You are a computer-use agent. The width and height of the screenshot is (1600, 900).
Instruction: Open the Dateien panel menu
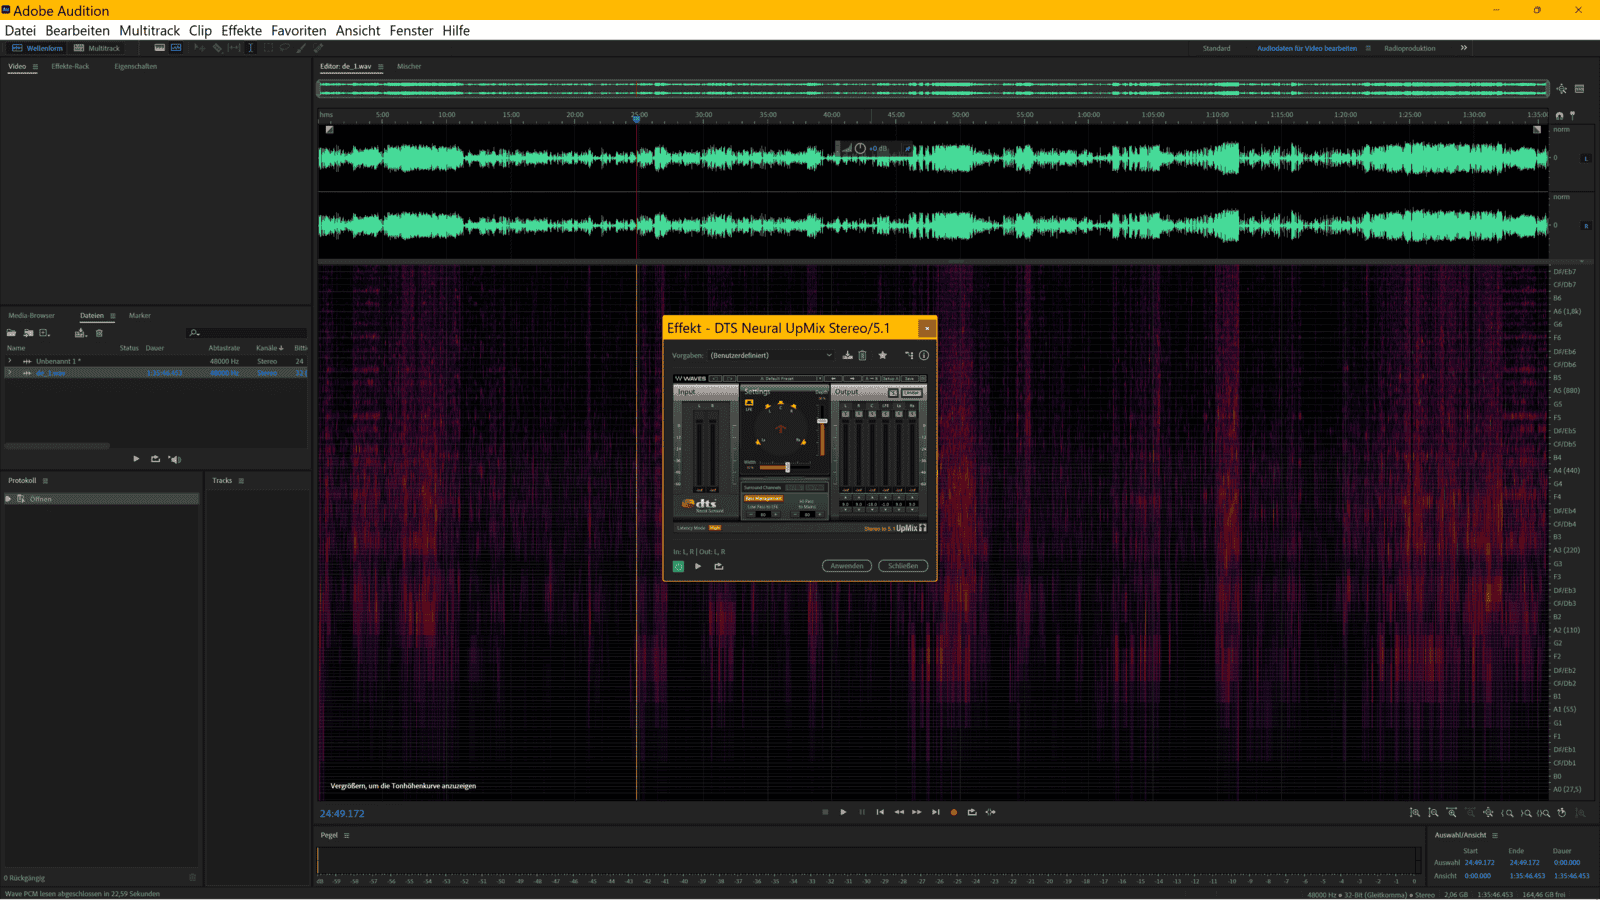tap(112, 316)
